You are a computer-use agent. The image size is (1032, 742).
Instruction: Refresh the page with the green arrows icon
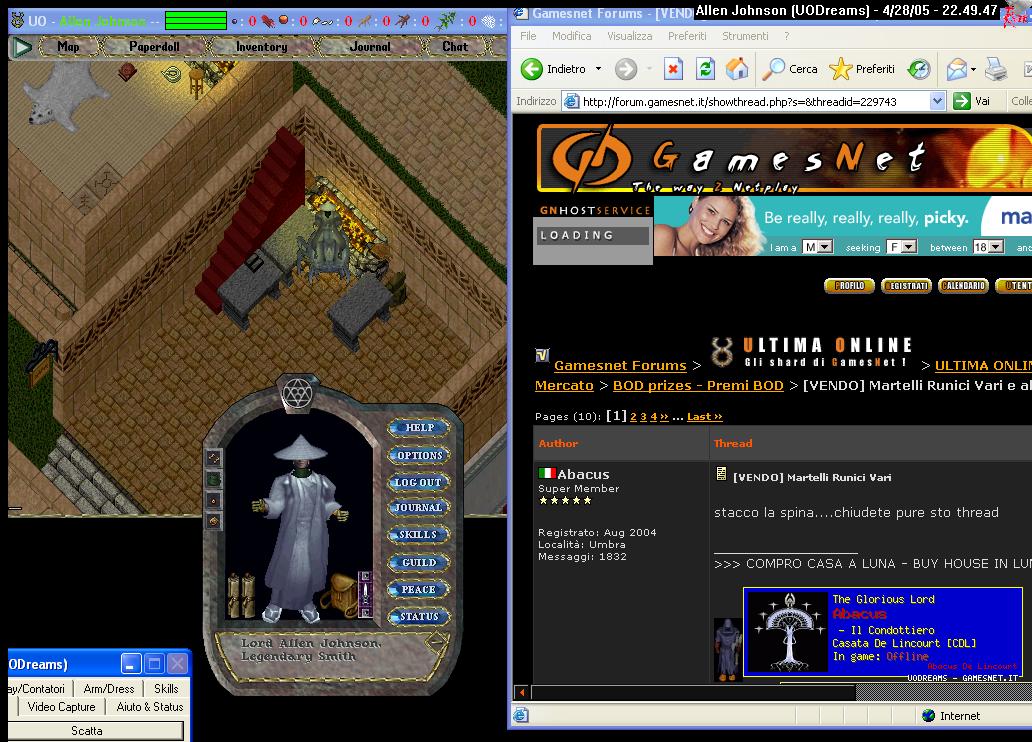coord(706,68)
